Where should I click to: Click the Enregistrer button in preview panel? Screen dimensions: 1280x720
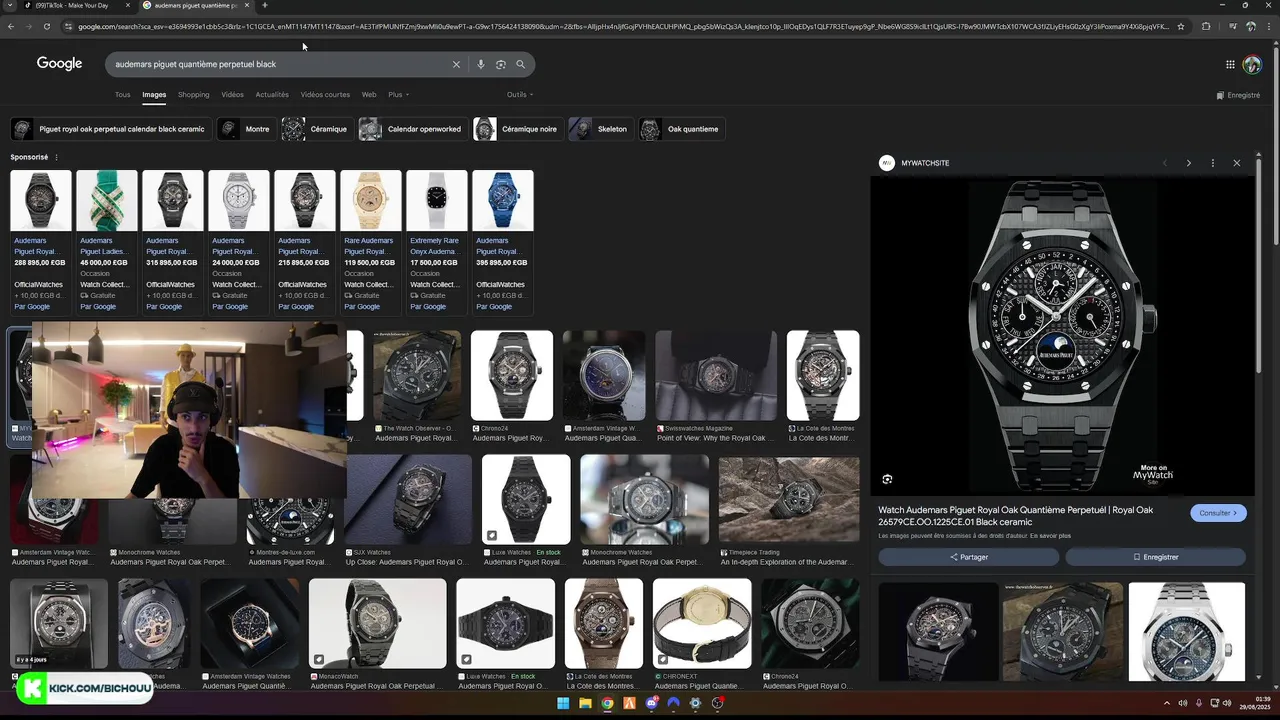coord(1155,557)
